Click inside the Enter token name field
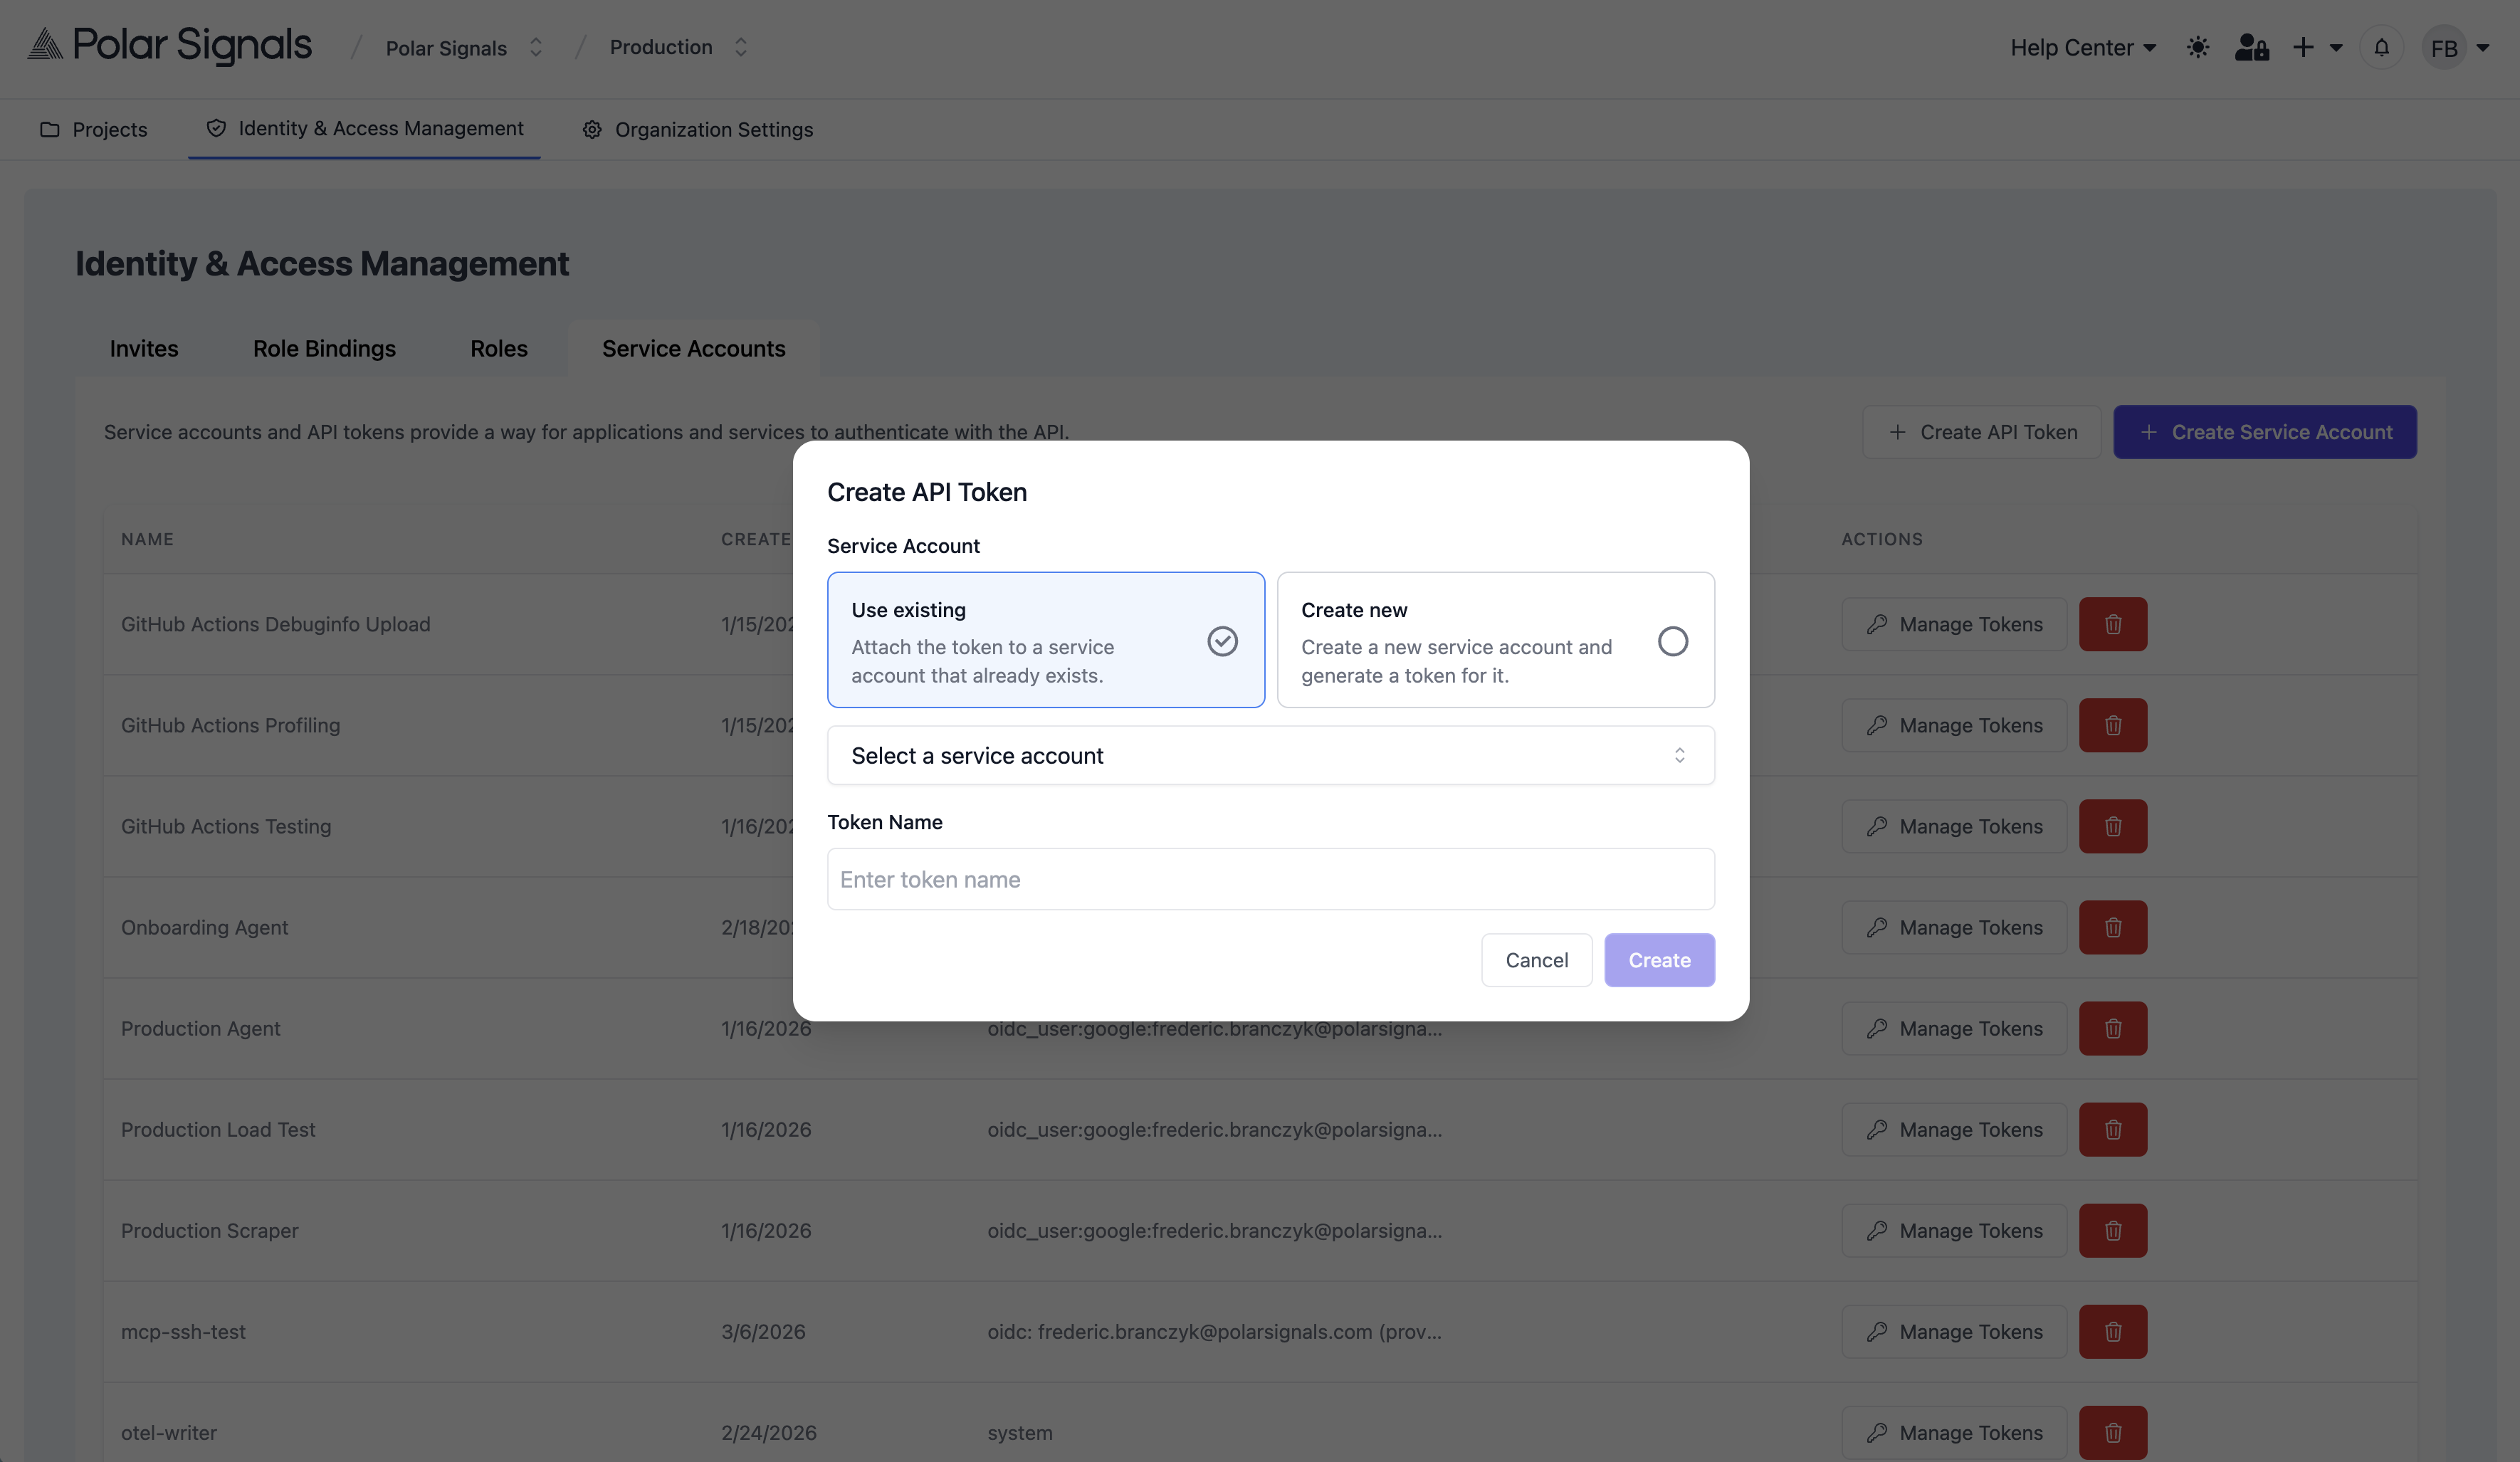 pyautogui.click(x=1270, y=879)
